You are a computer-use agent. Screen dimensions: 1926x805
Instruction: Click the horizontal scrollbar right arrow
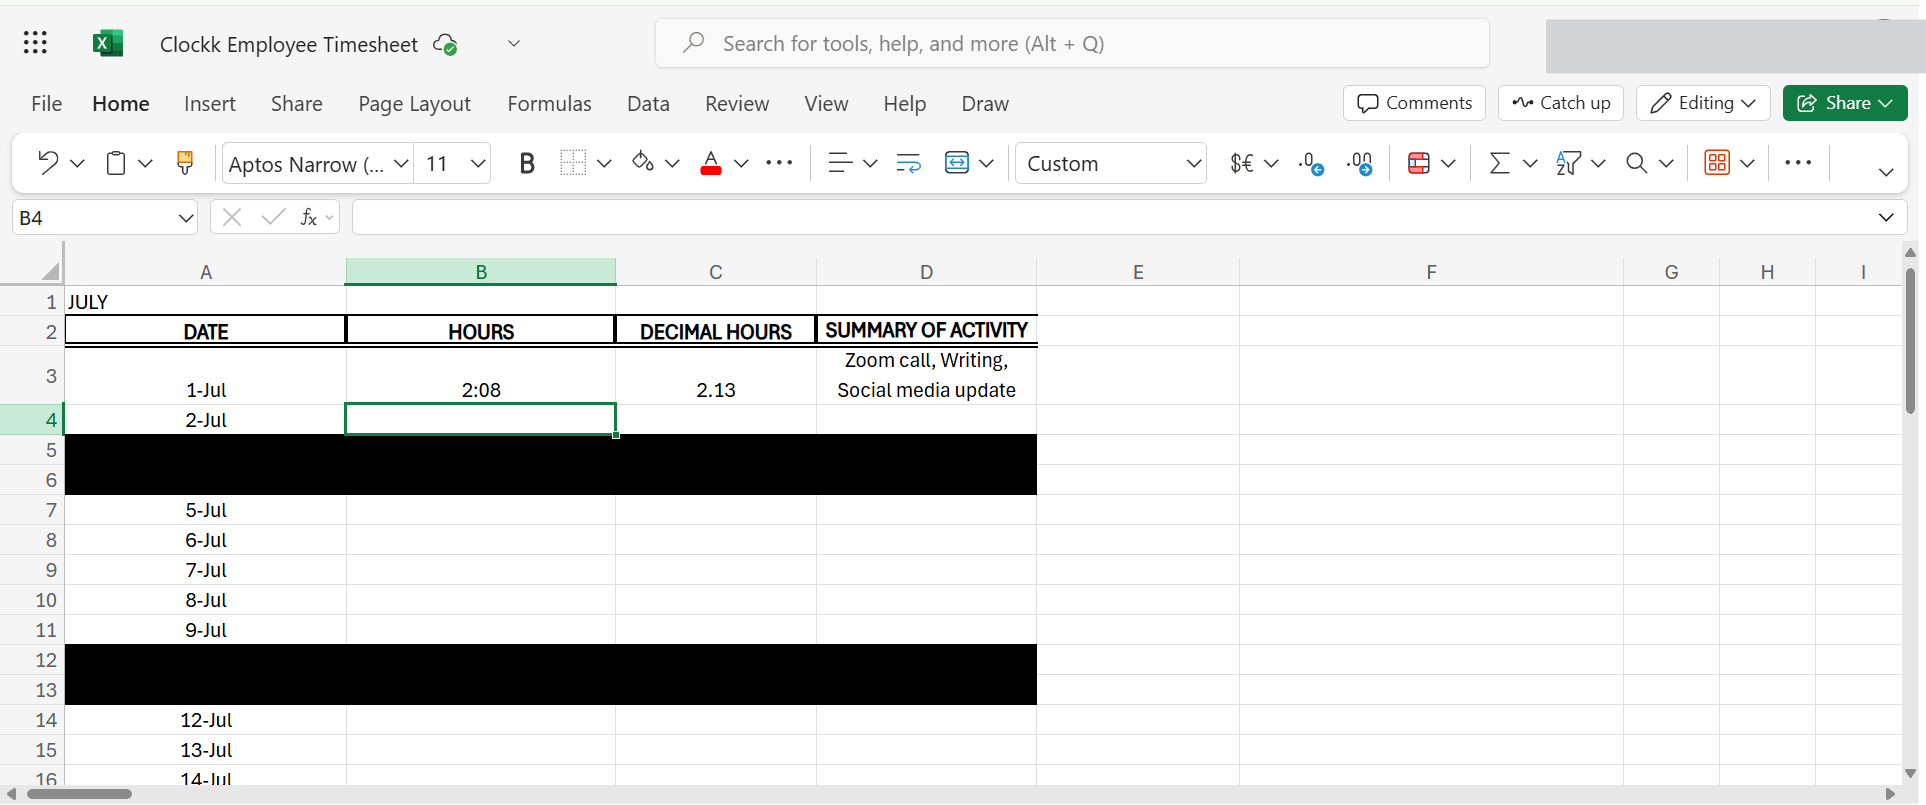(1890, 794)
